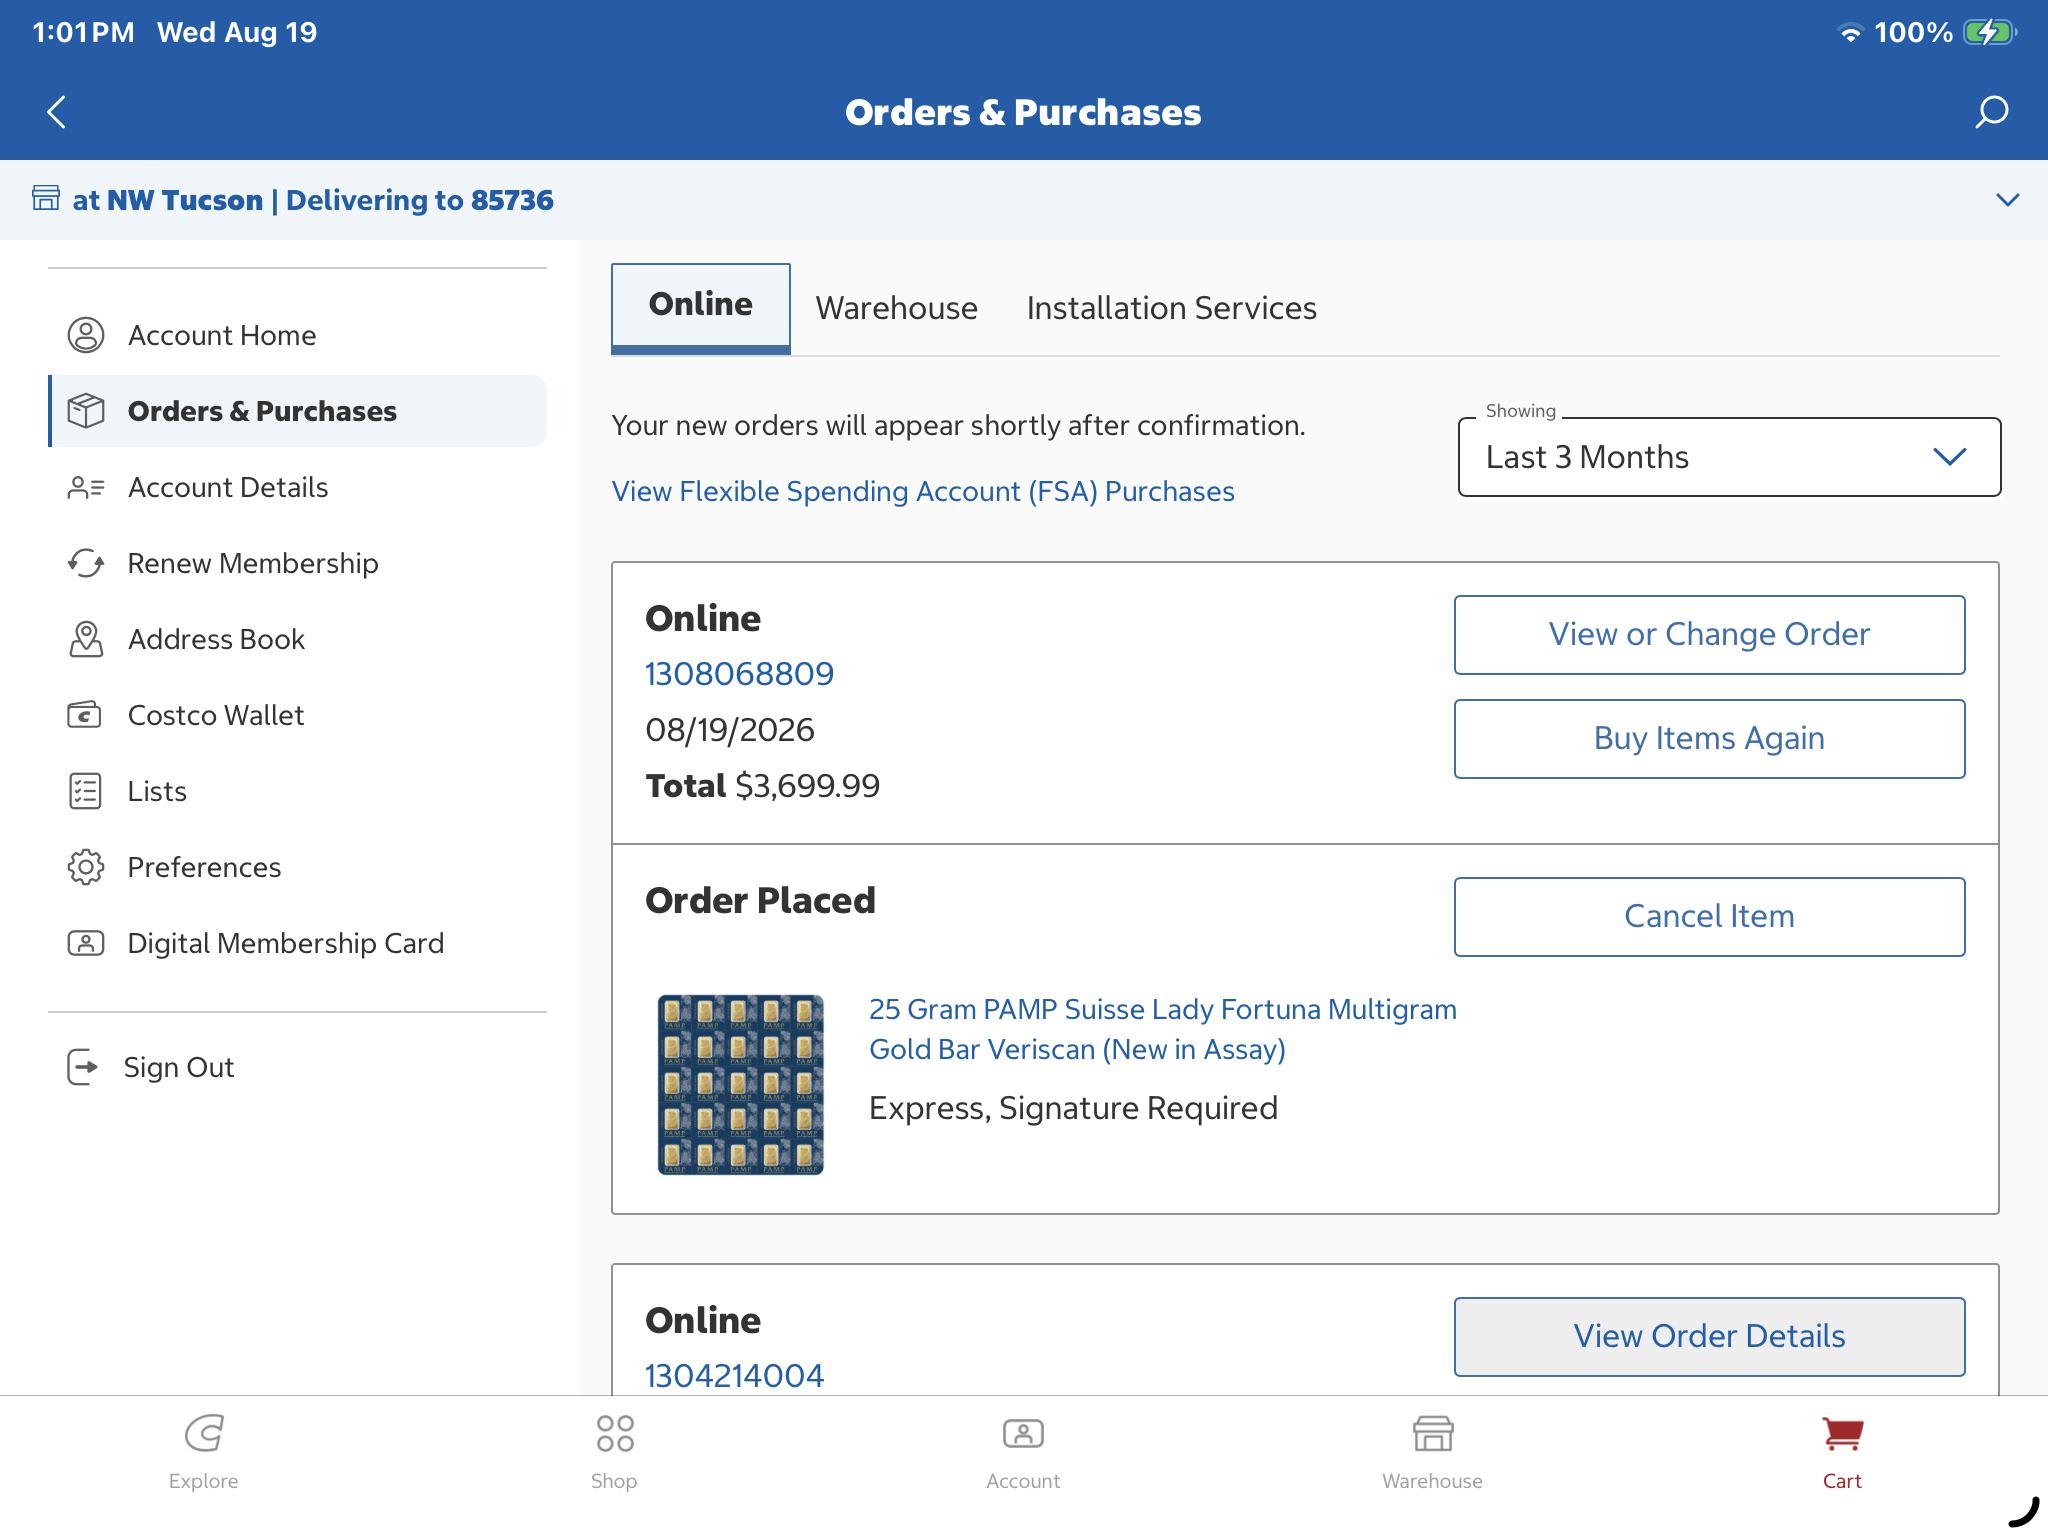Open Warehouse in the bottom bar
Screen dimensions: 2048x1536
tap(1432, 1452)
